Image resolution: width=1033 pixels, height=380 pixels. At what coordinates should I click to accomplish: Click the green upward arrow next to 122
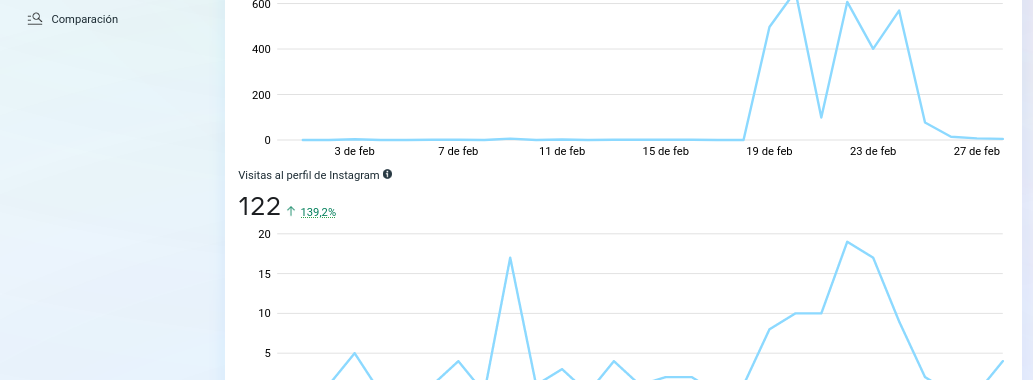pos(291,211)
